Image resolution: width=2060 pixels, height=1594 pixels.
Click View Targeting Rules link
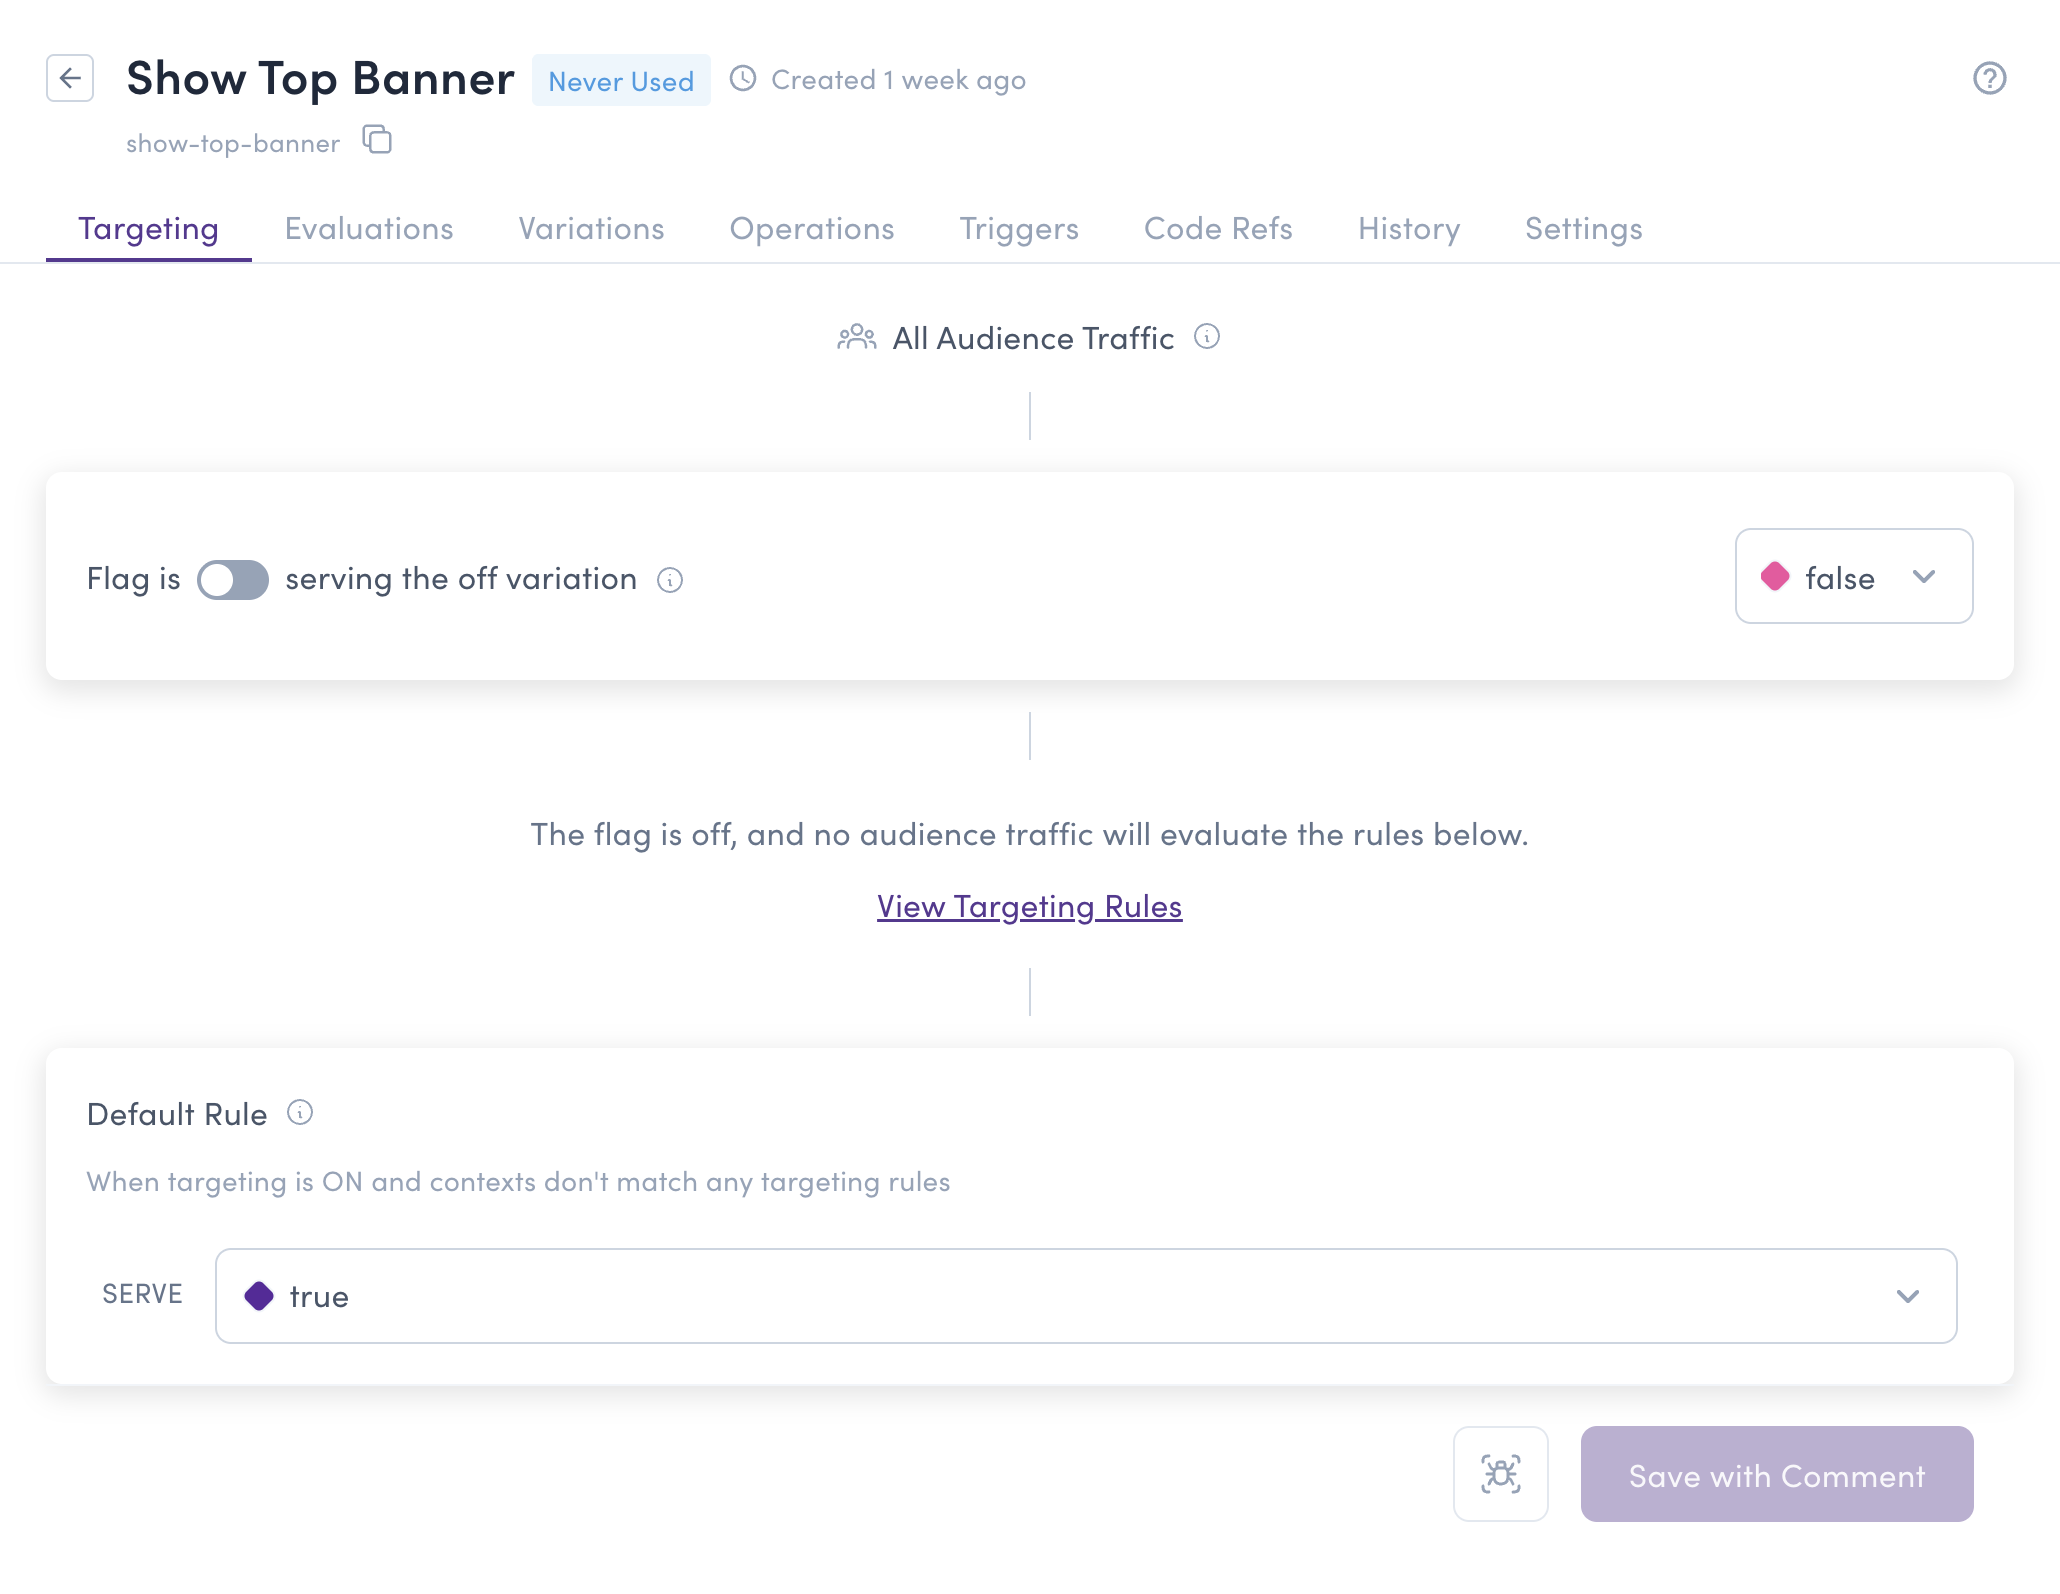click(1029, 906)
